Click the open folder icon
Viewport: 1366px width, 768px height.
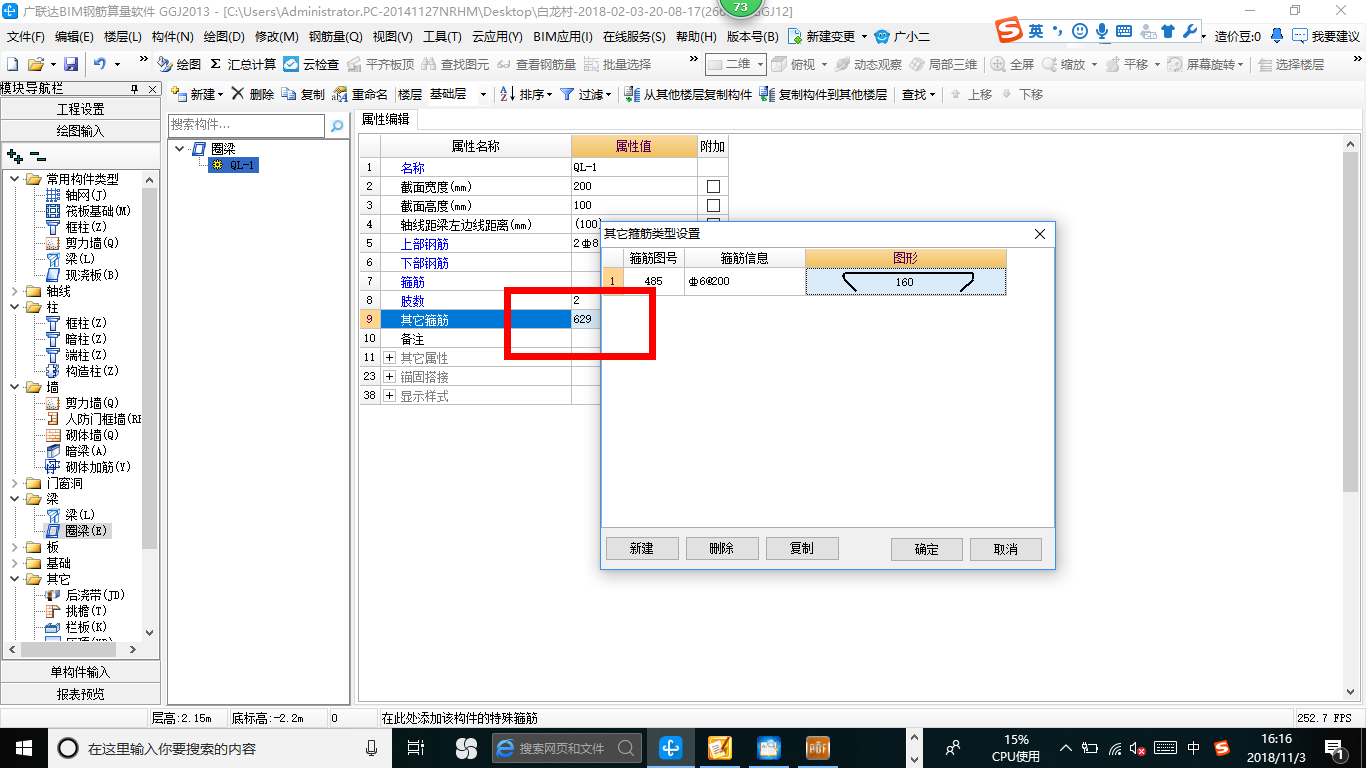click(x=35, y=64)
